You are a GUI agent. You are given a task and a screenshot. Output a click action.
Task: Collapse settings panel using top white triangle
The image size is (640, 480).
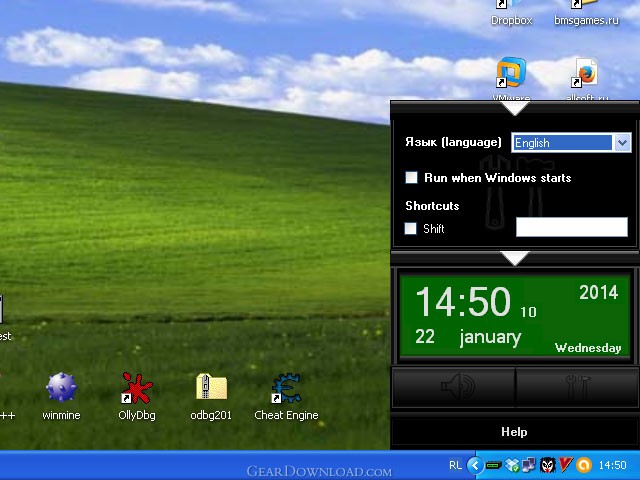(x=515, y=109)
